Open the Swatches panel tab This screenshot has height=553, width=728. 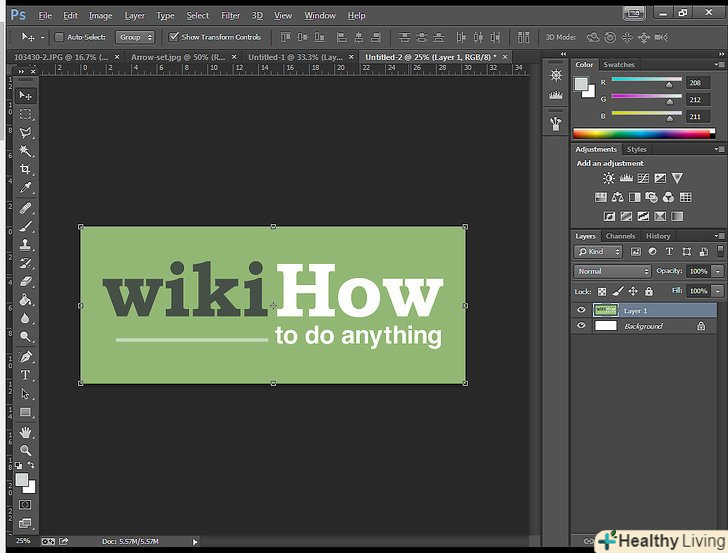[618, 65]
